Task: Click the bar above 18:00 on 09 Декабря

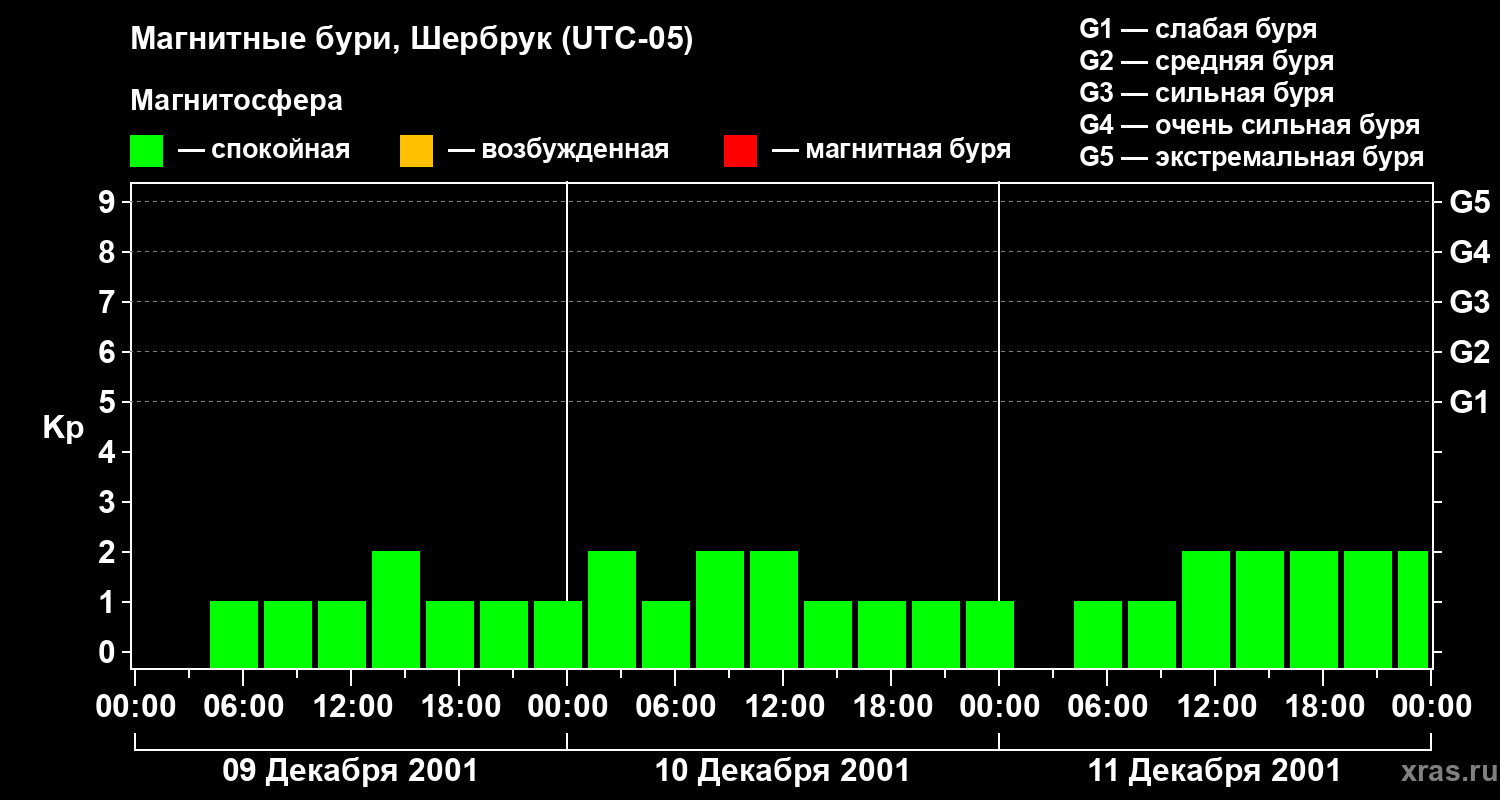Action: (450, 634)
